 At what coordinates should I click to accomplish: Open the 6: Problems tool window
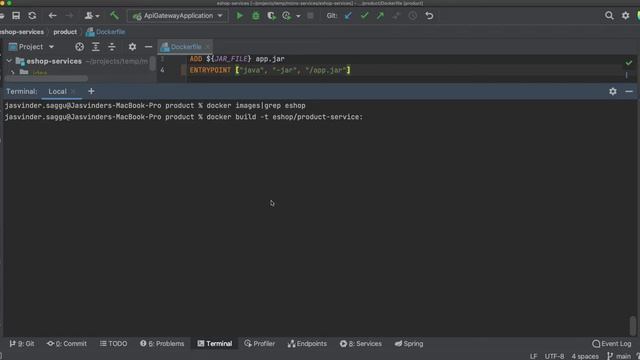pyautogui.click(x=162, y=344)
